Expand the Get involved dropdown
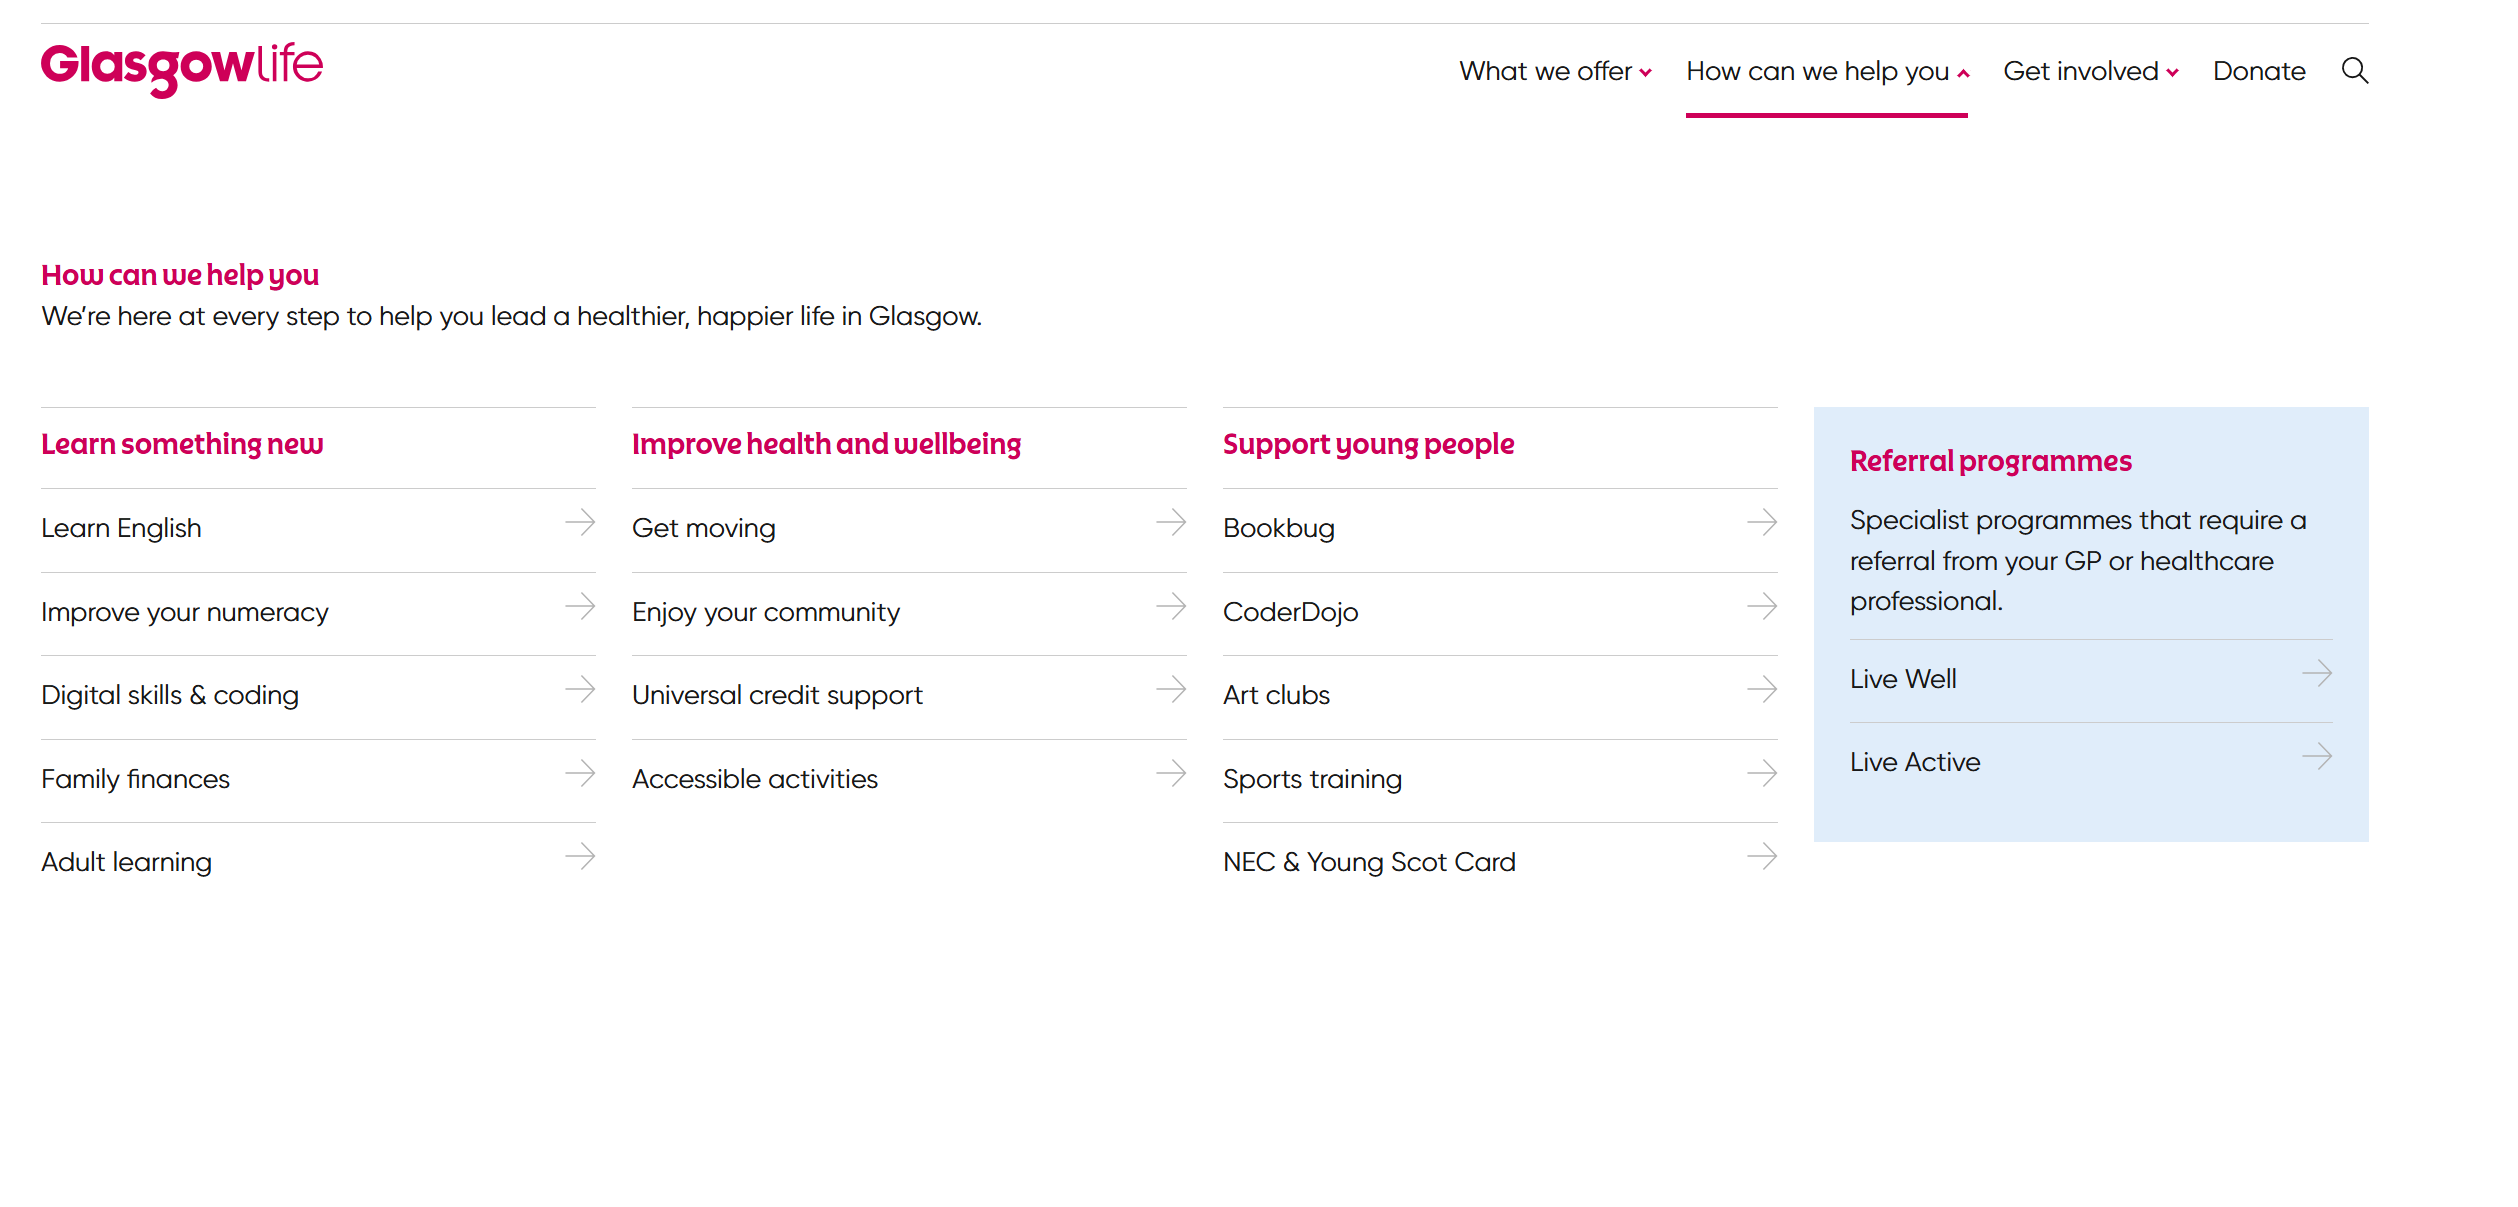 [x=2090, y=71]
